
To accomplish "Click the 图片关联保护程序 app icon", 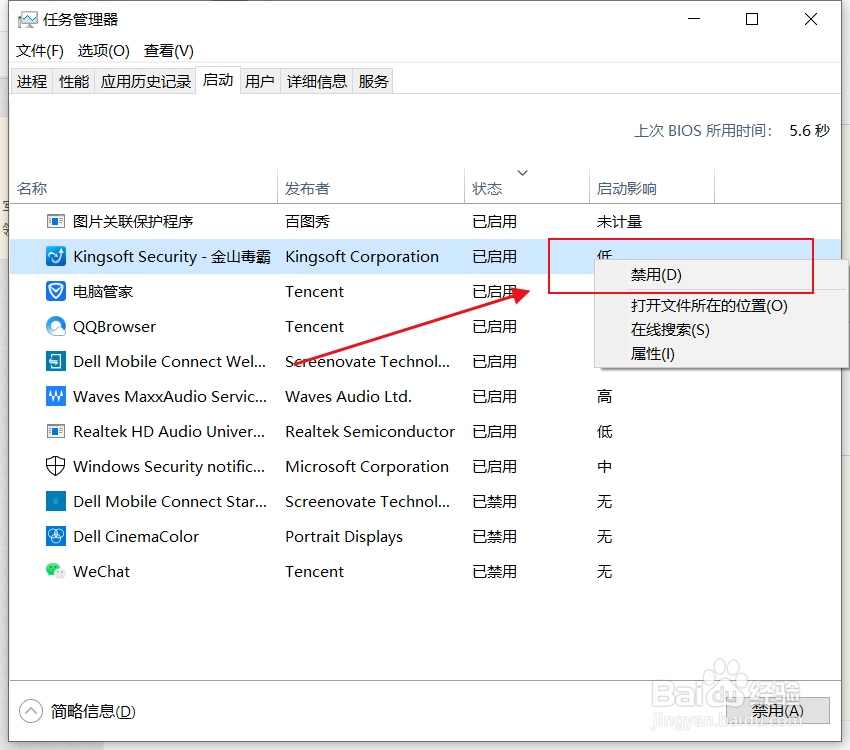I will [55, 221].
